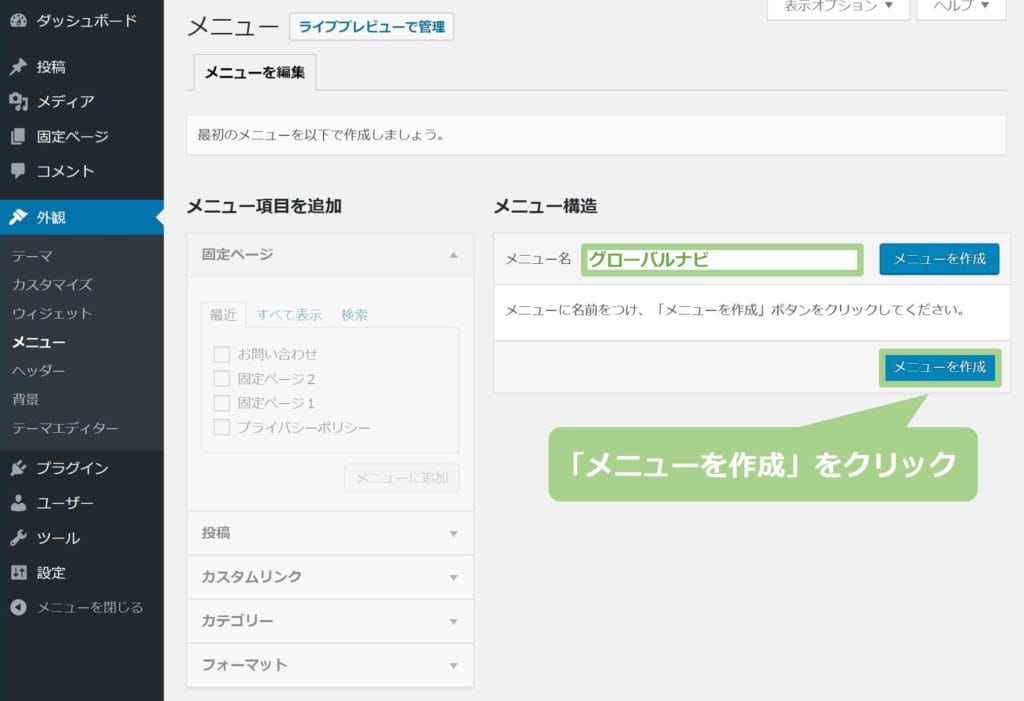Enable the プライバシーポリシー checkbox
This screenshot has height=701, width=1024.
click(222, 428)
